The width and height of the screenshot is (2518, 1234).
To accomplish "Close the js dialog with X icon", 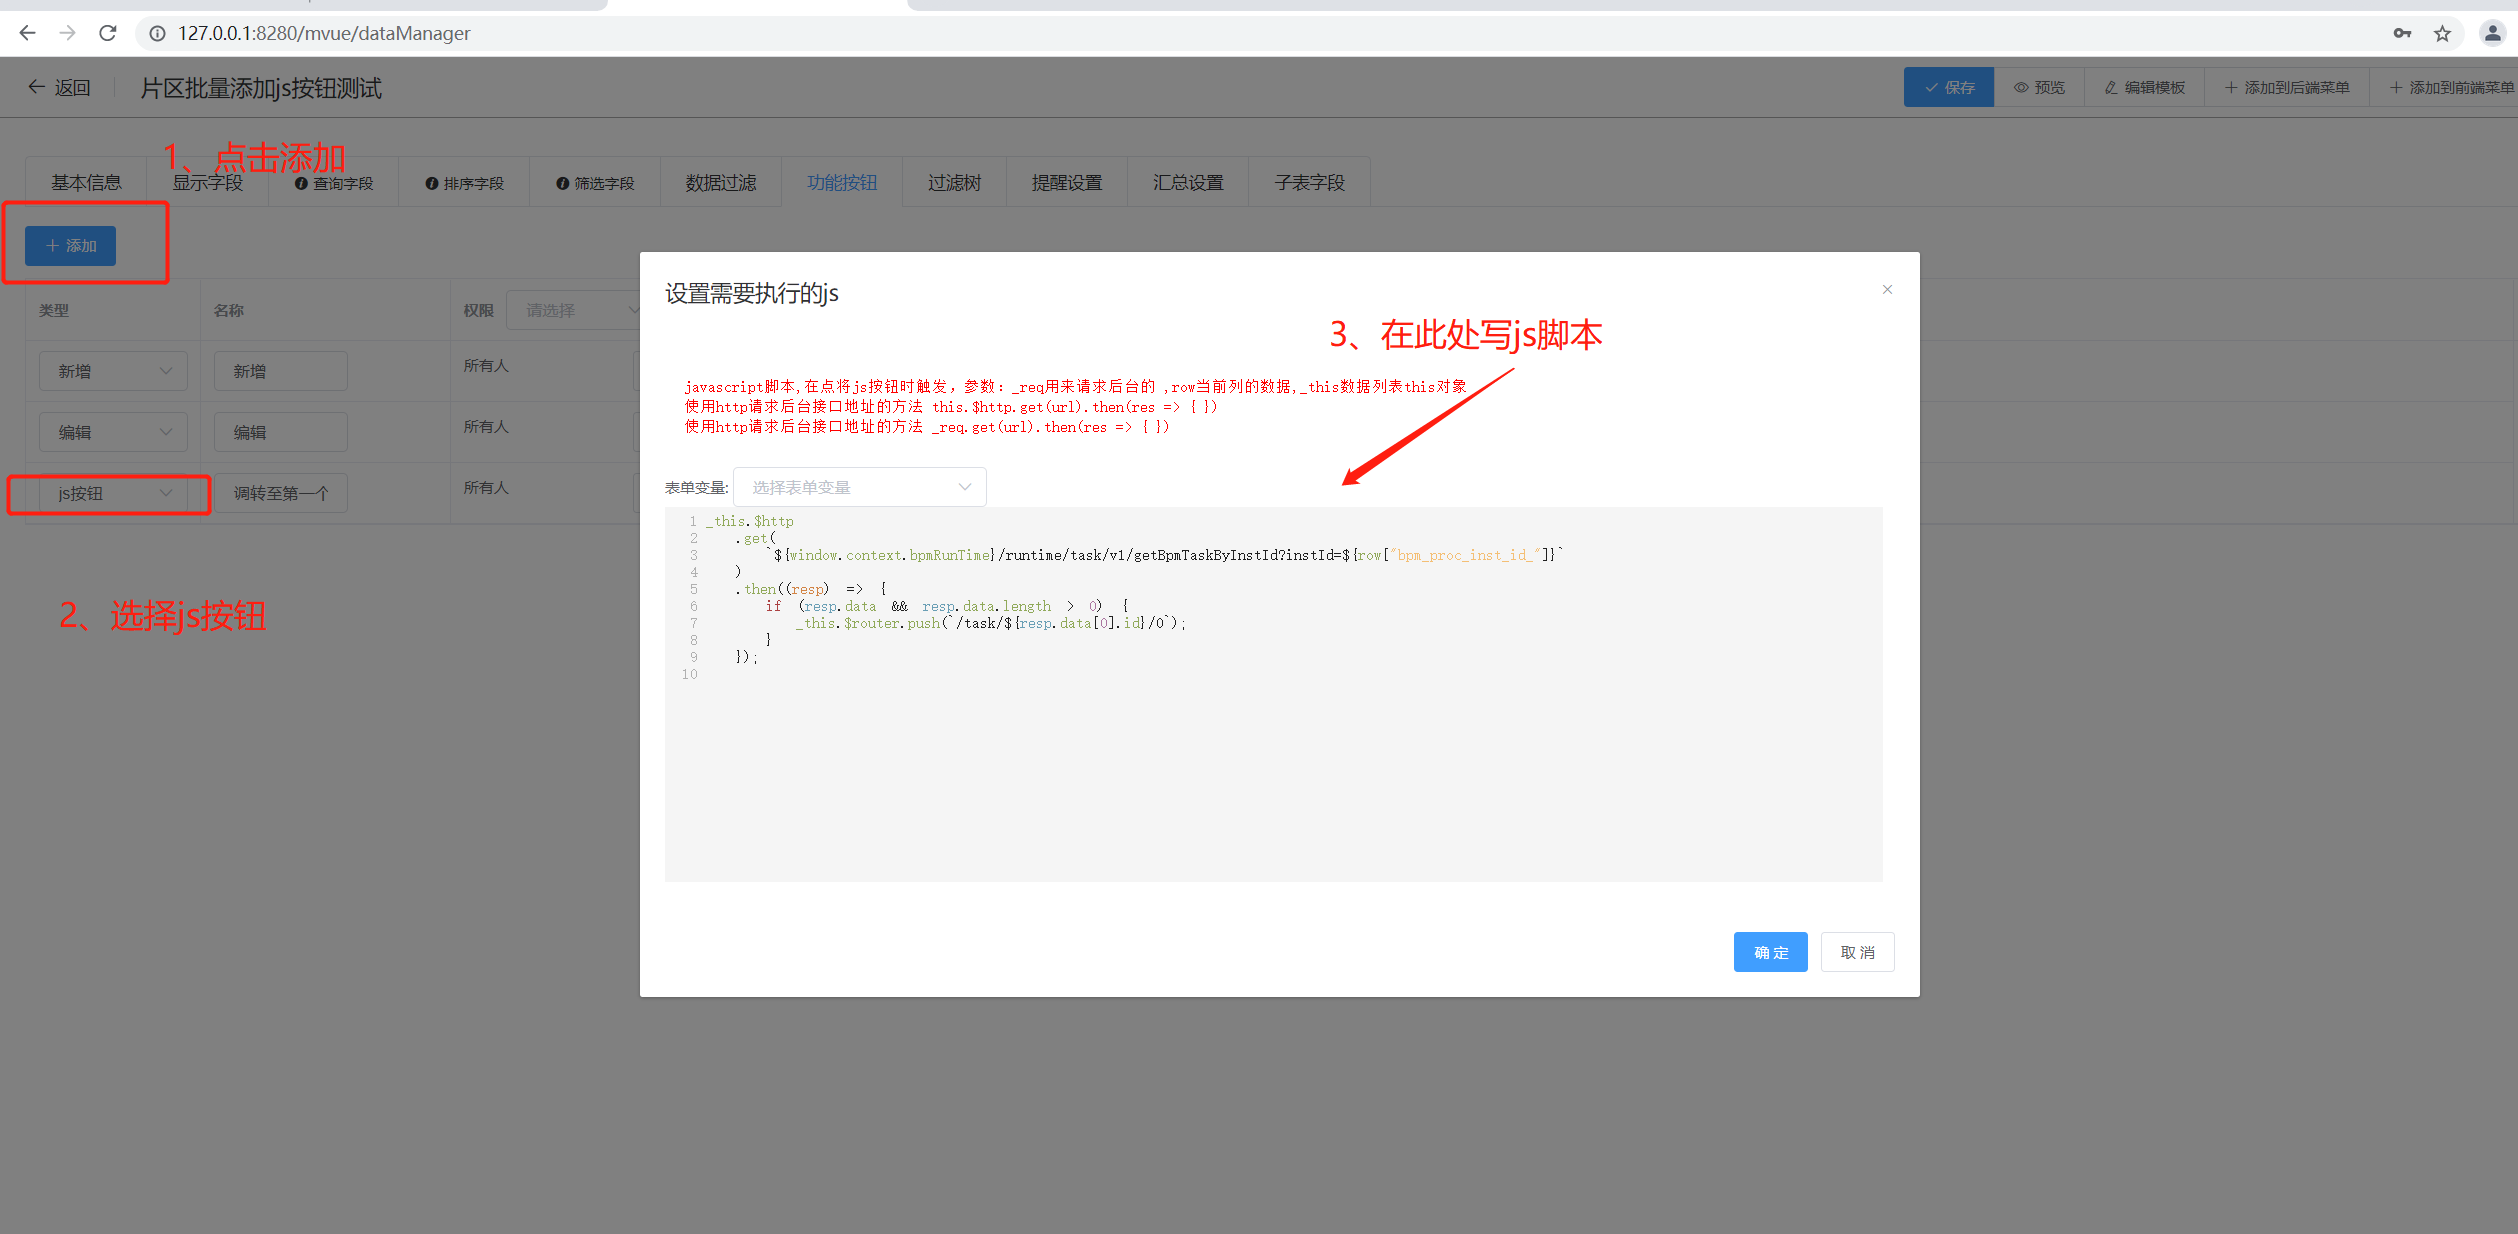I will pyautogui.click(x=1887, y=290).
